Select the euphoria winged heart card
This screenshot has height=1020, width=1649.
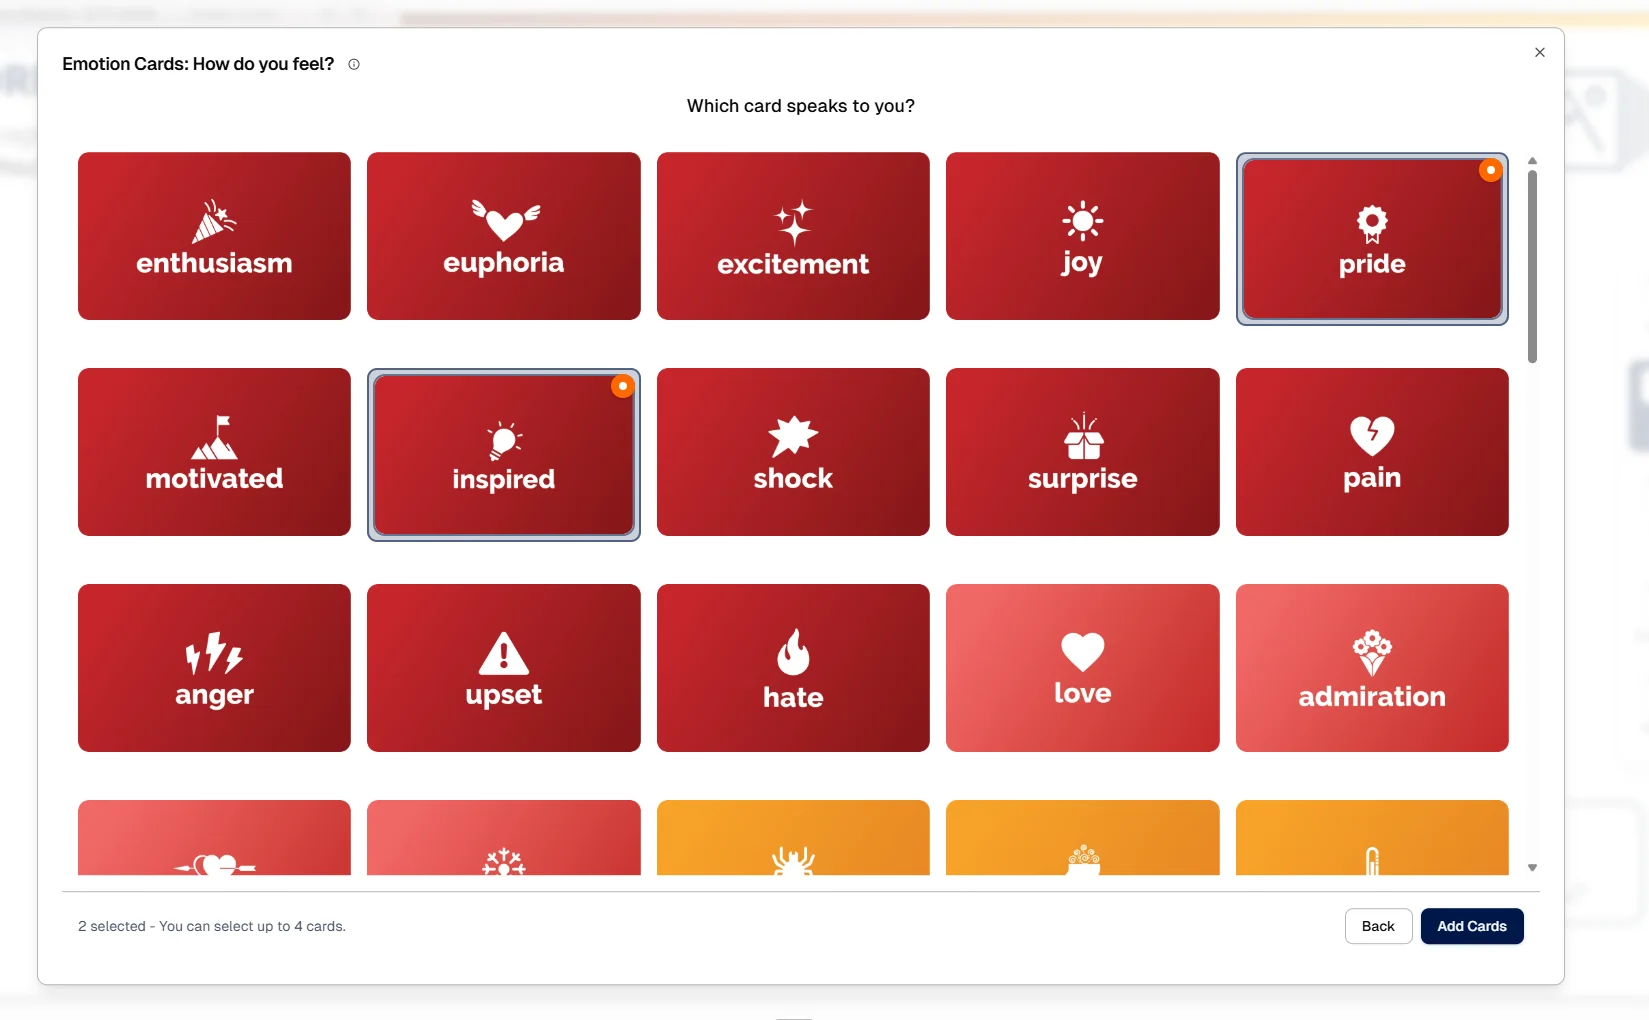coord(503,236)
